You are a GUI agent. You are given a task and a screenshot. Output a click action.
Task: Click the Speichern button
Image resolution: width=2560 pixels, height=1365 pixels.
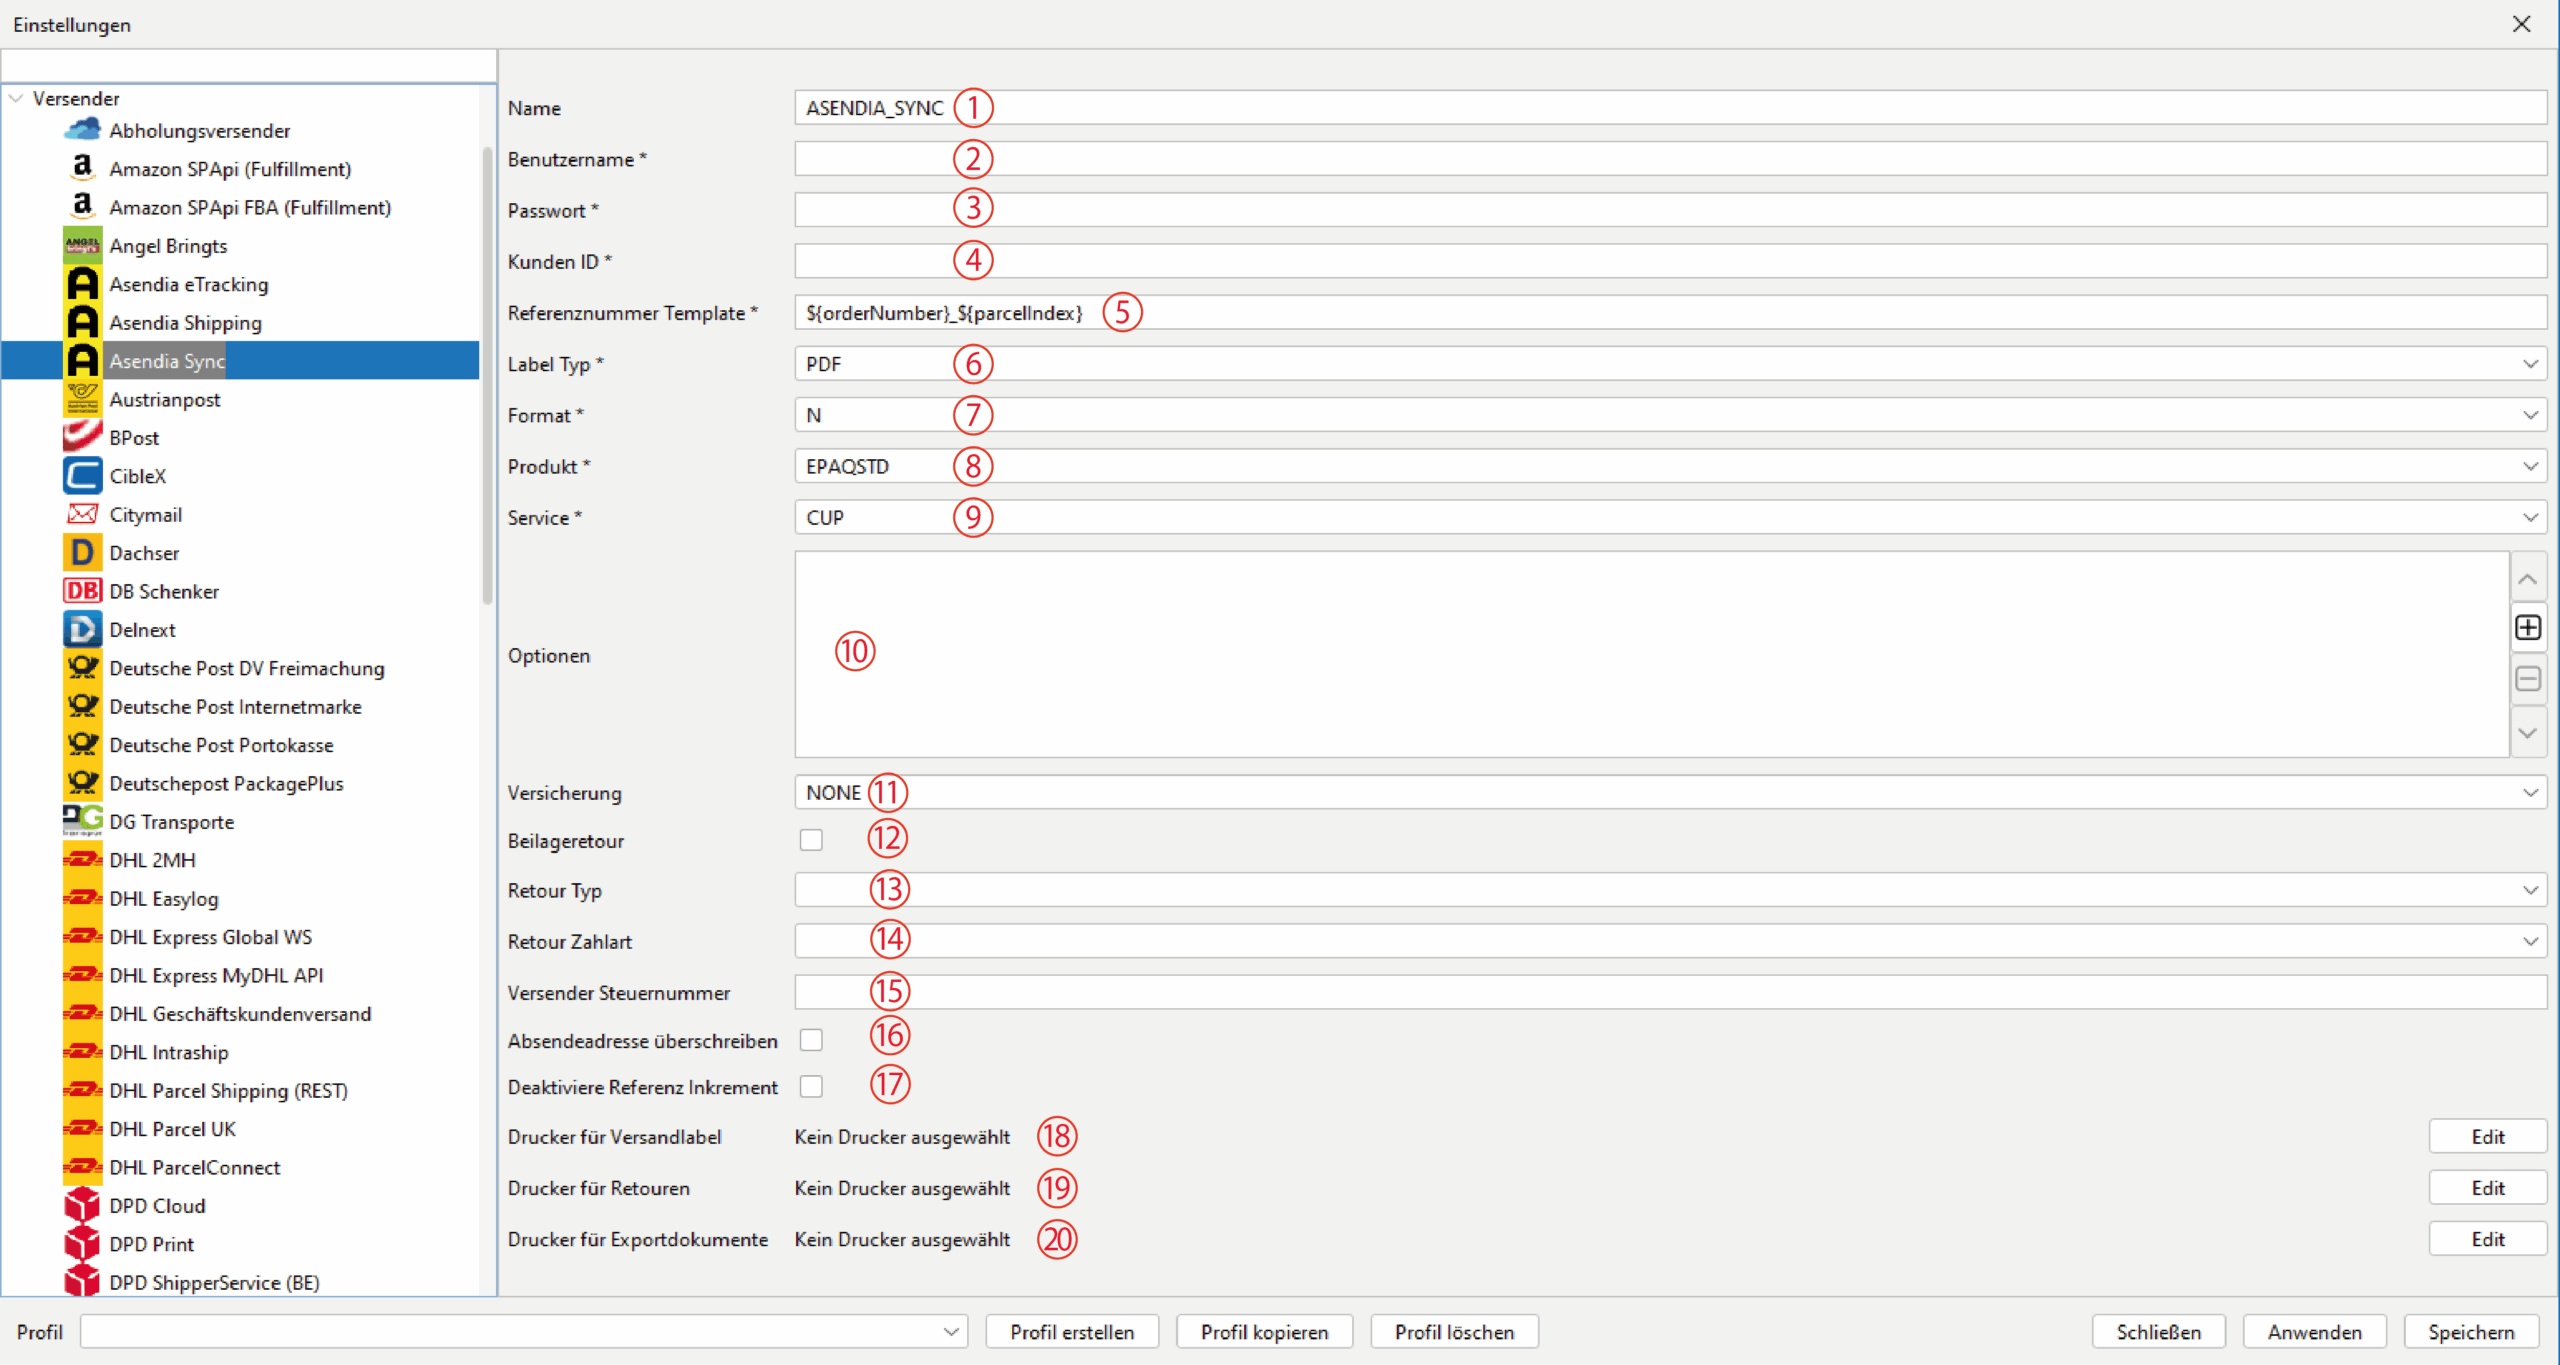point(2471,1331)
